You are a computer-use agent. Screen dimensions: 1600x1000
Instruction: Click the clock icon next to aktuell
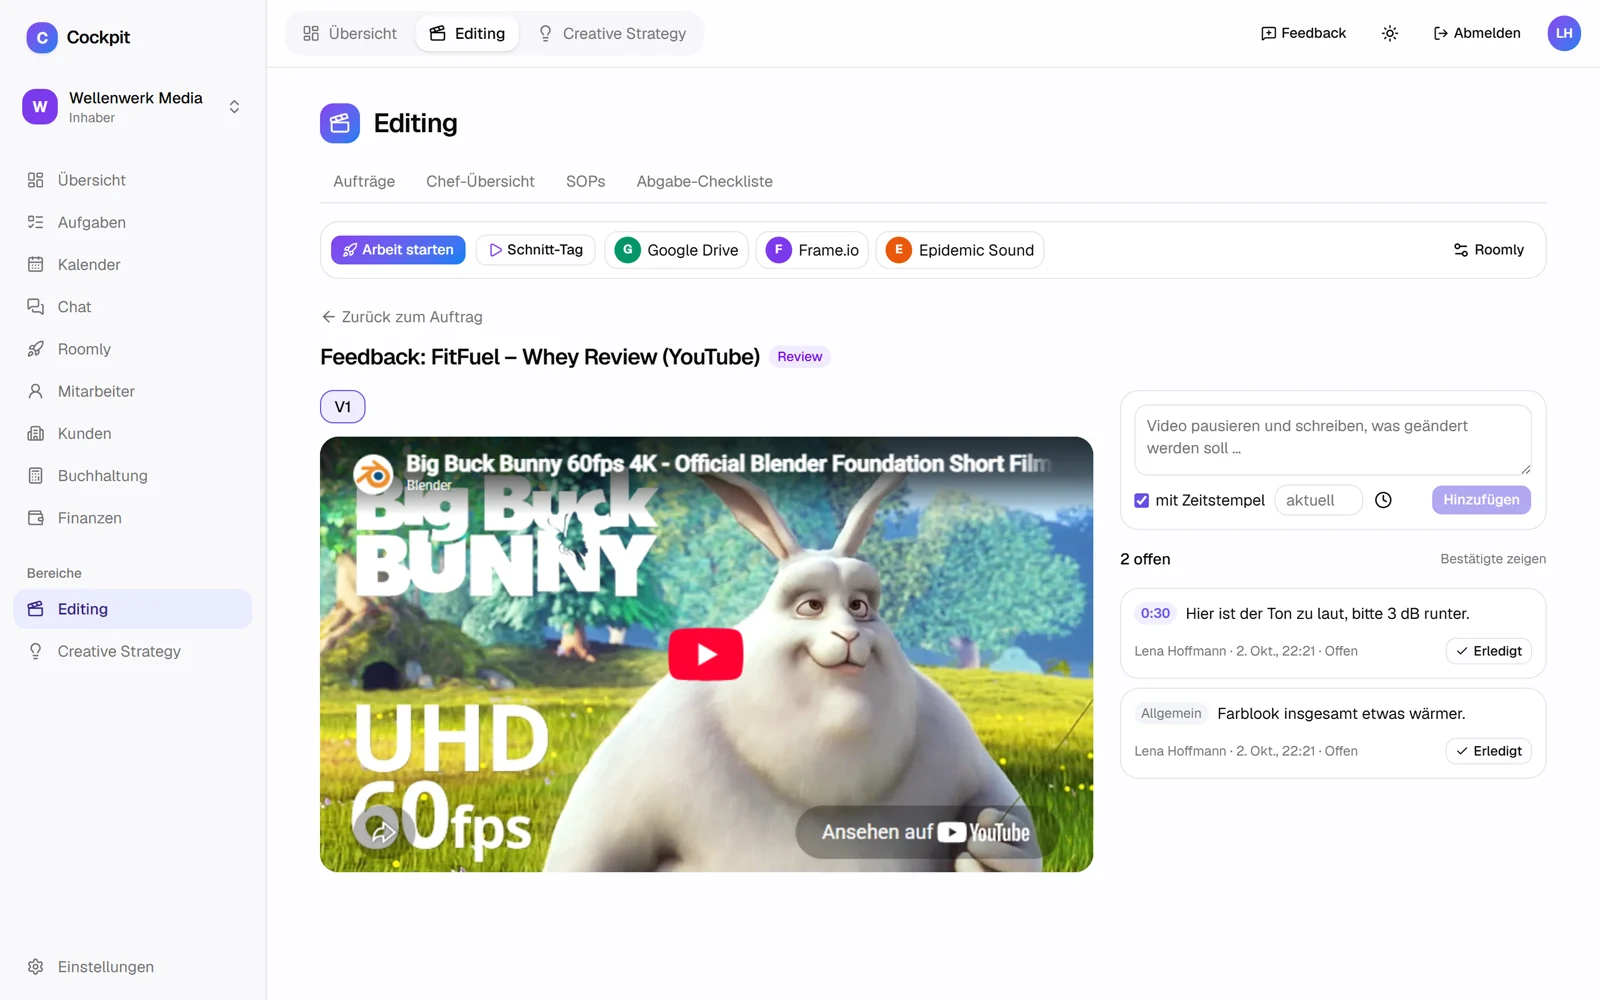(1383, 500)
